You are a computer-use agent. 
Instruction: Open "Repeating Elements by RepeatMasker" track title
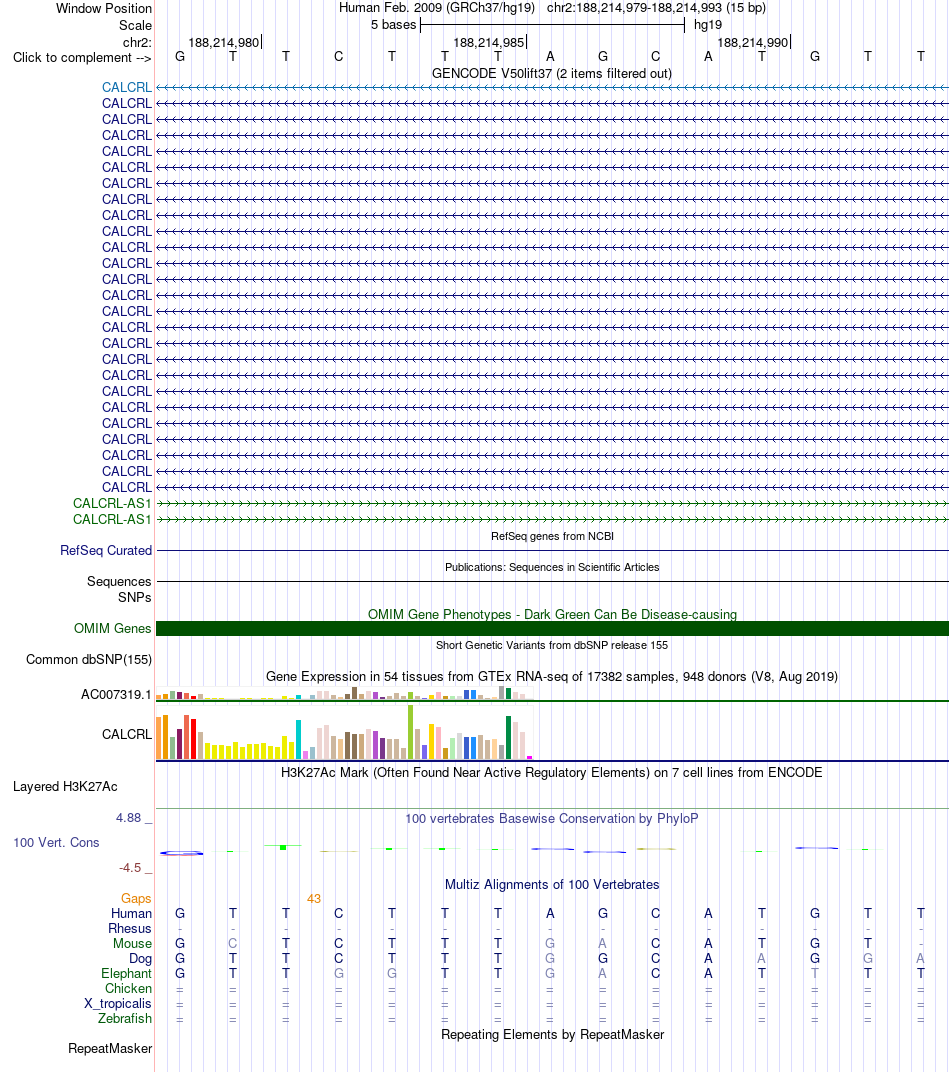coord(552,1034)
